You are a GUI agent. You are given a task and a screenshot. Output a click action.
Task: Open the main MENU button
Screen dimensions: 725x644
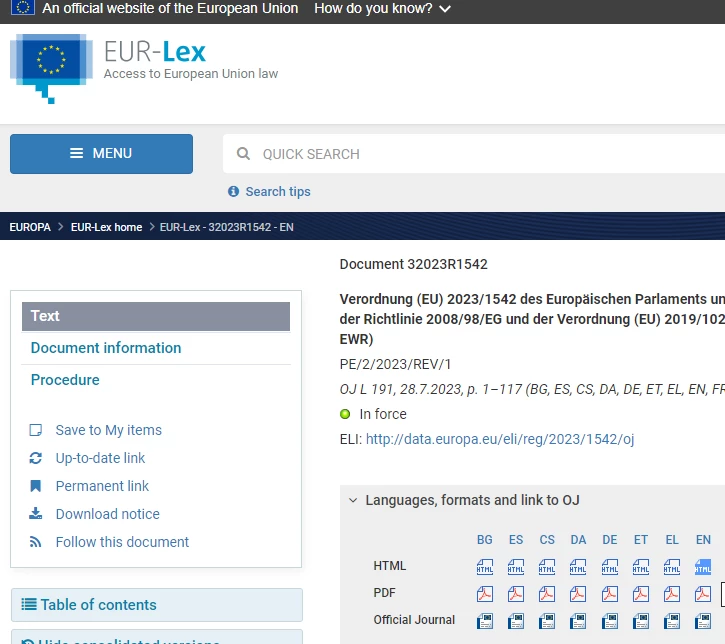tap(101, 154)
